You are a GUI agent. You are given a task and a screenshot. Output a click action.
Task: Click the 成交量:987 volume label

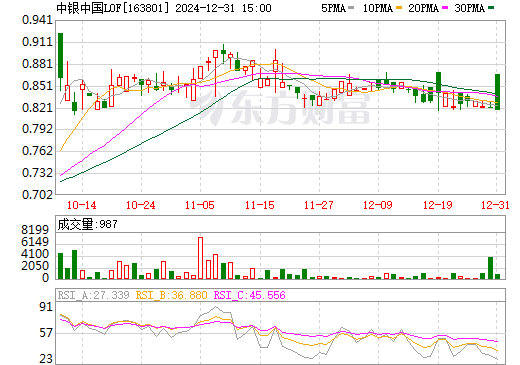(x=88, y=224)
